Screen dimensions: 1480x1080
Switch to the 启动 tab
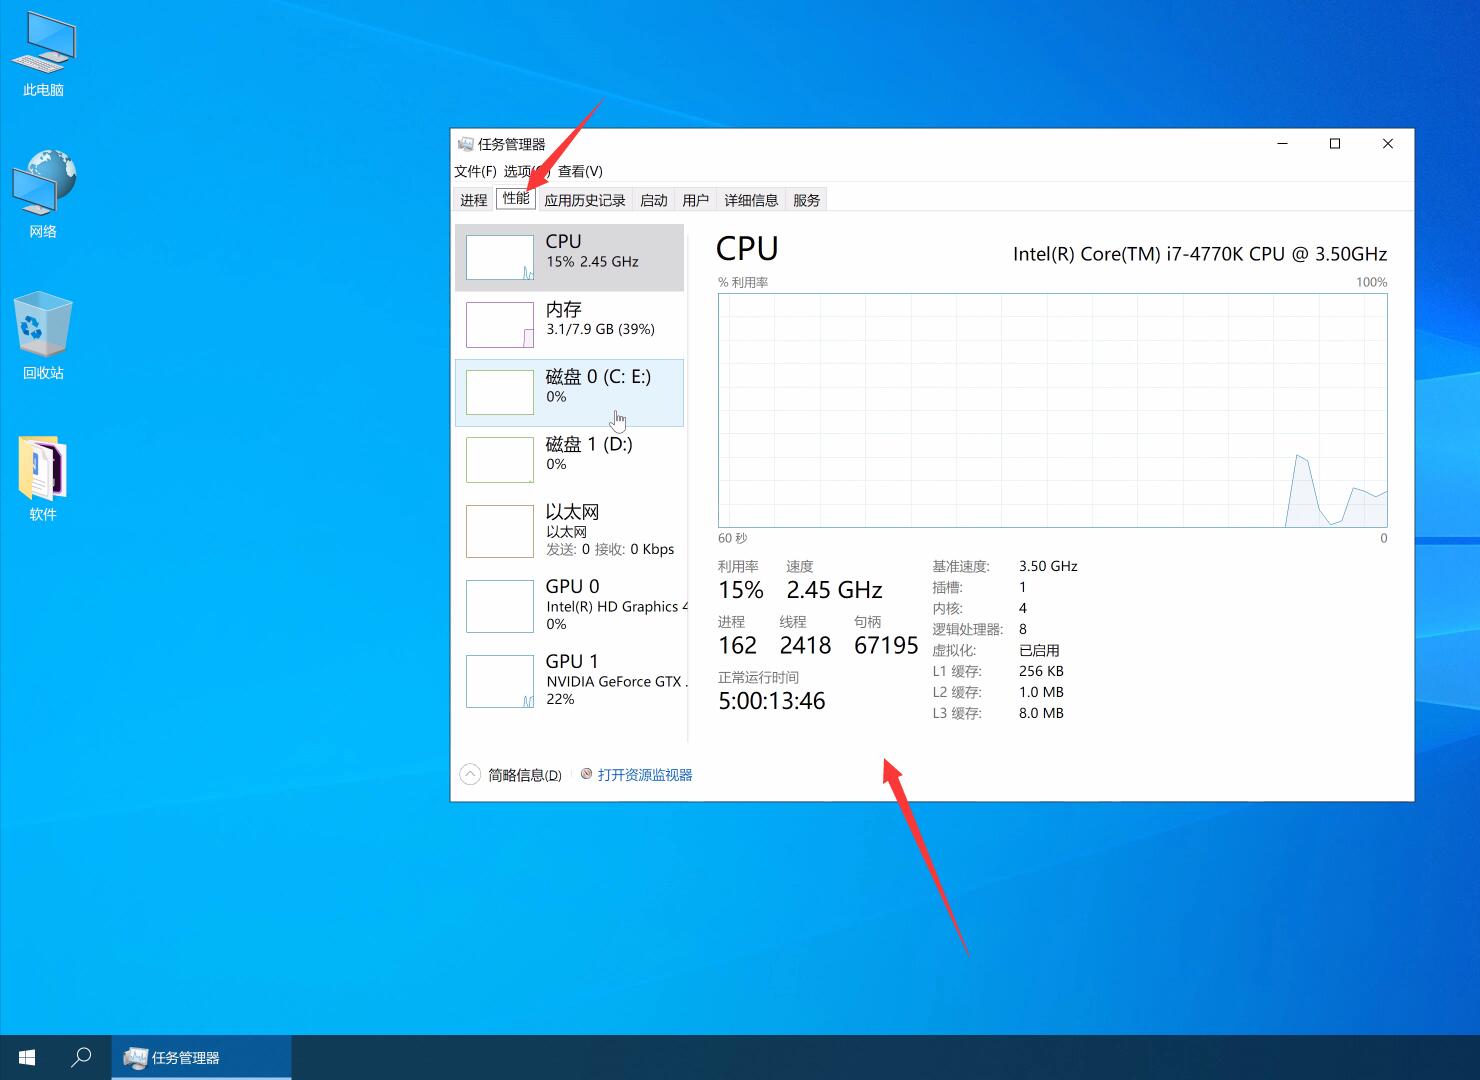(x=654, y=200)
